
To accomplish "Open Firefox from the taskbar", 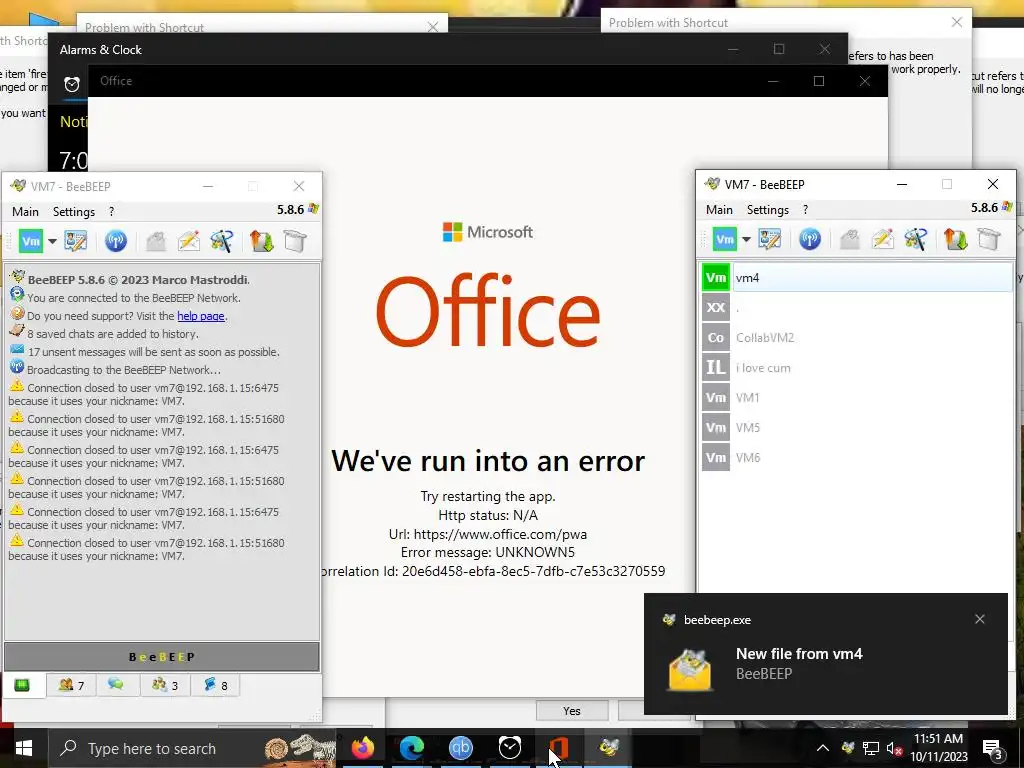I will click(362, 748).
